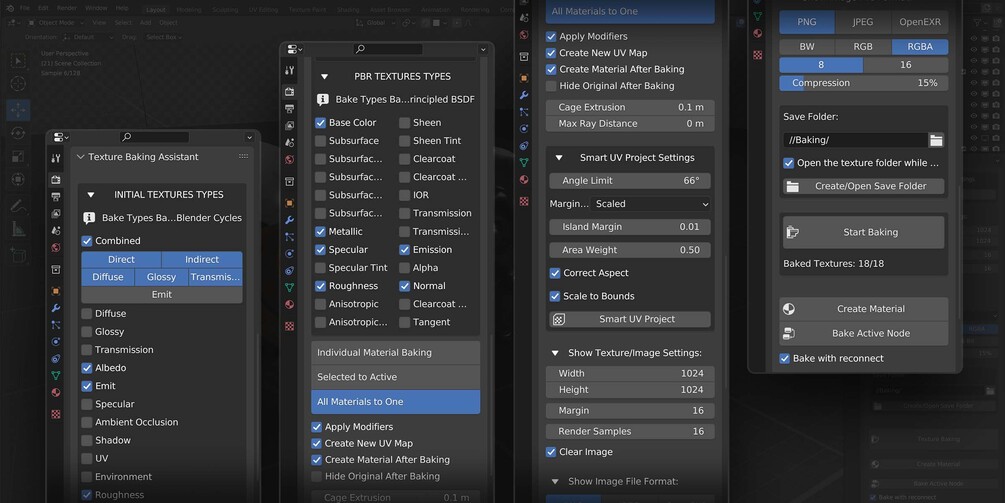The height and width of the screenshot is (503, 1005).
Task: Click info icon beside Bake Types Ba...rincipled BSDF
Action: 323,99
